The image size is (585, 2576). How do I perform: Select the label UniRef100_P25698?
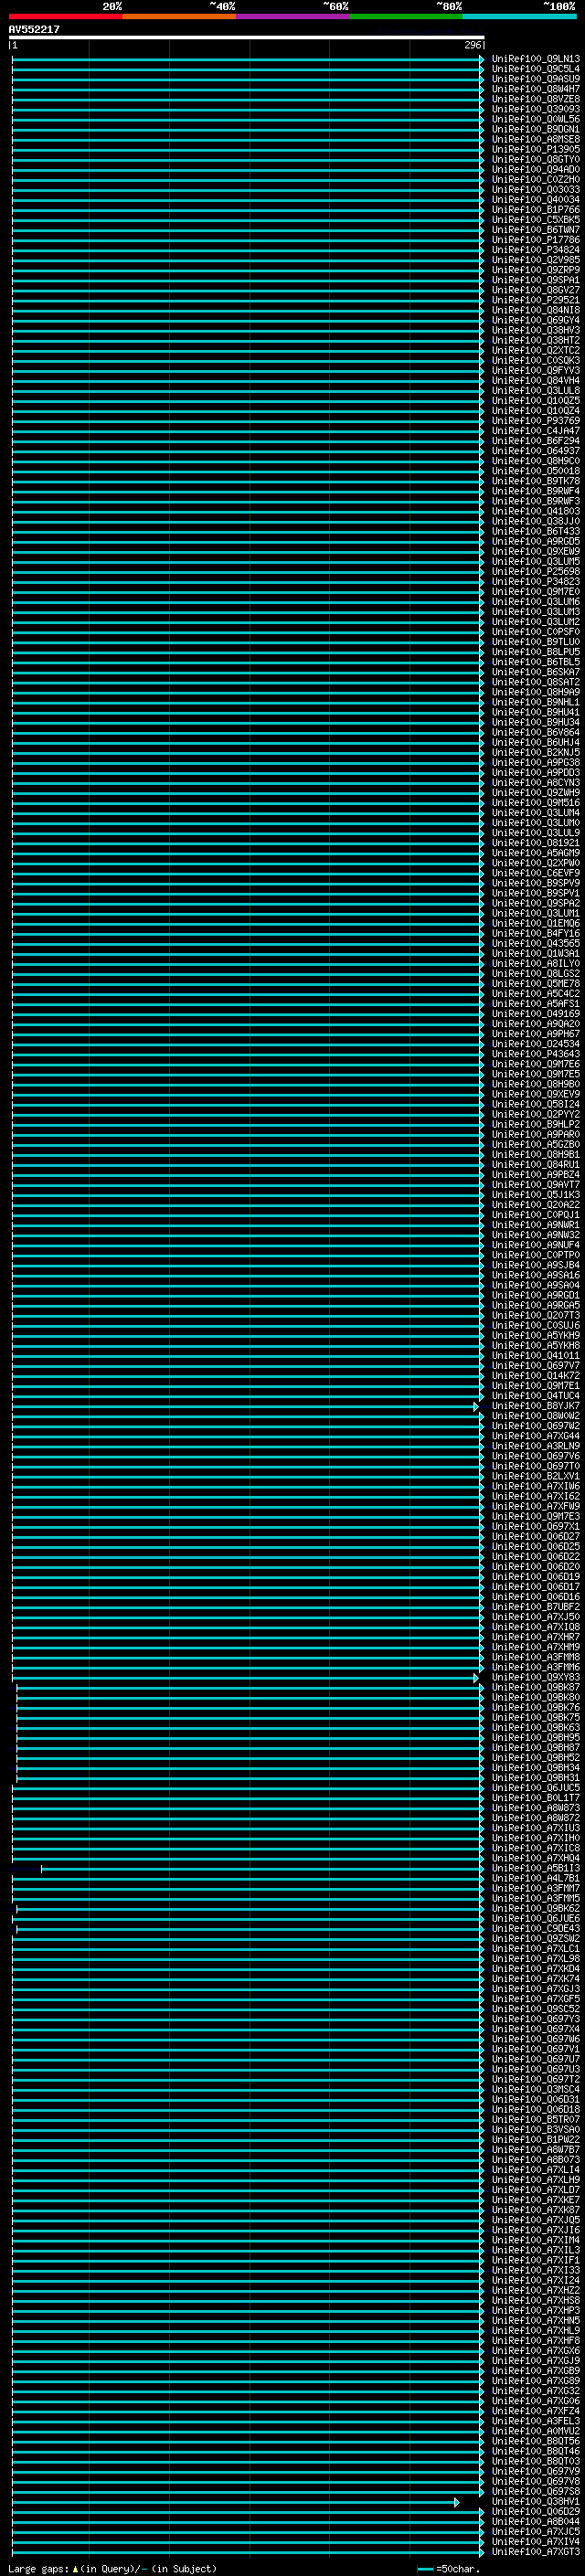(x=536, y=571)
